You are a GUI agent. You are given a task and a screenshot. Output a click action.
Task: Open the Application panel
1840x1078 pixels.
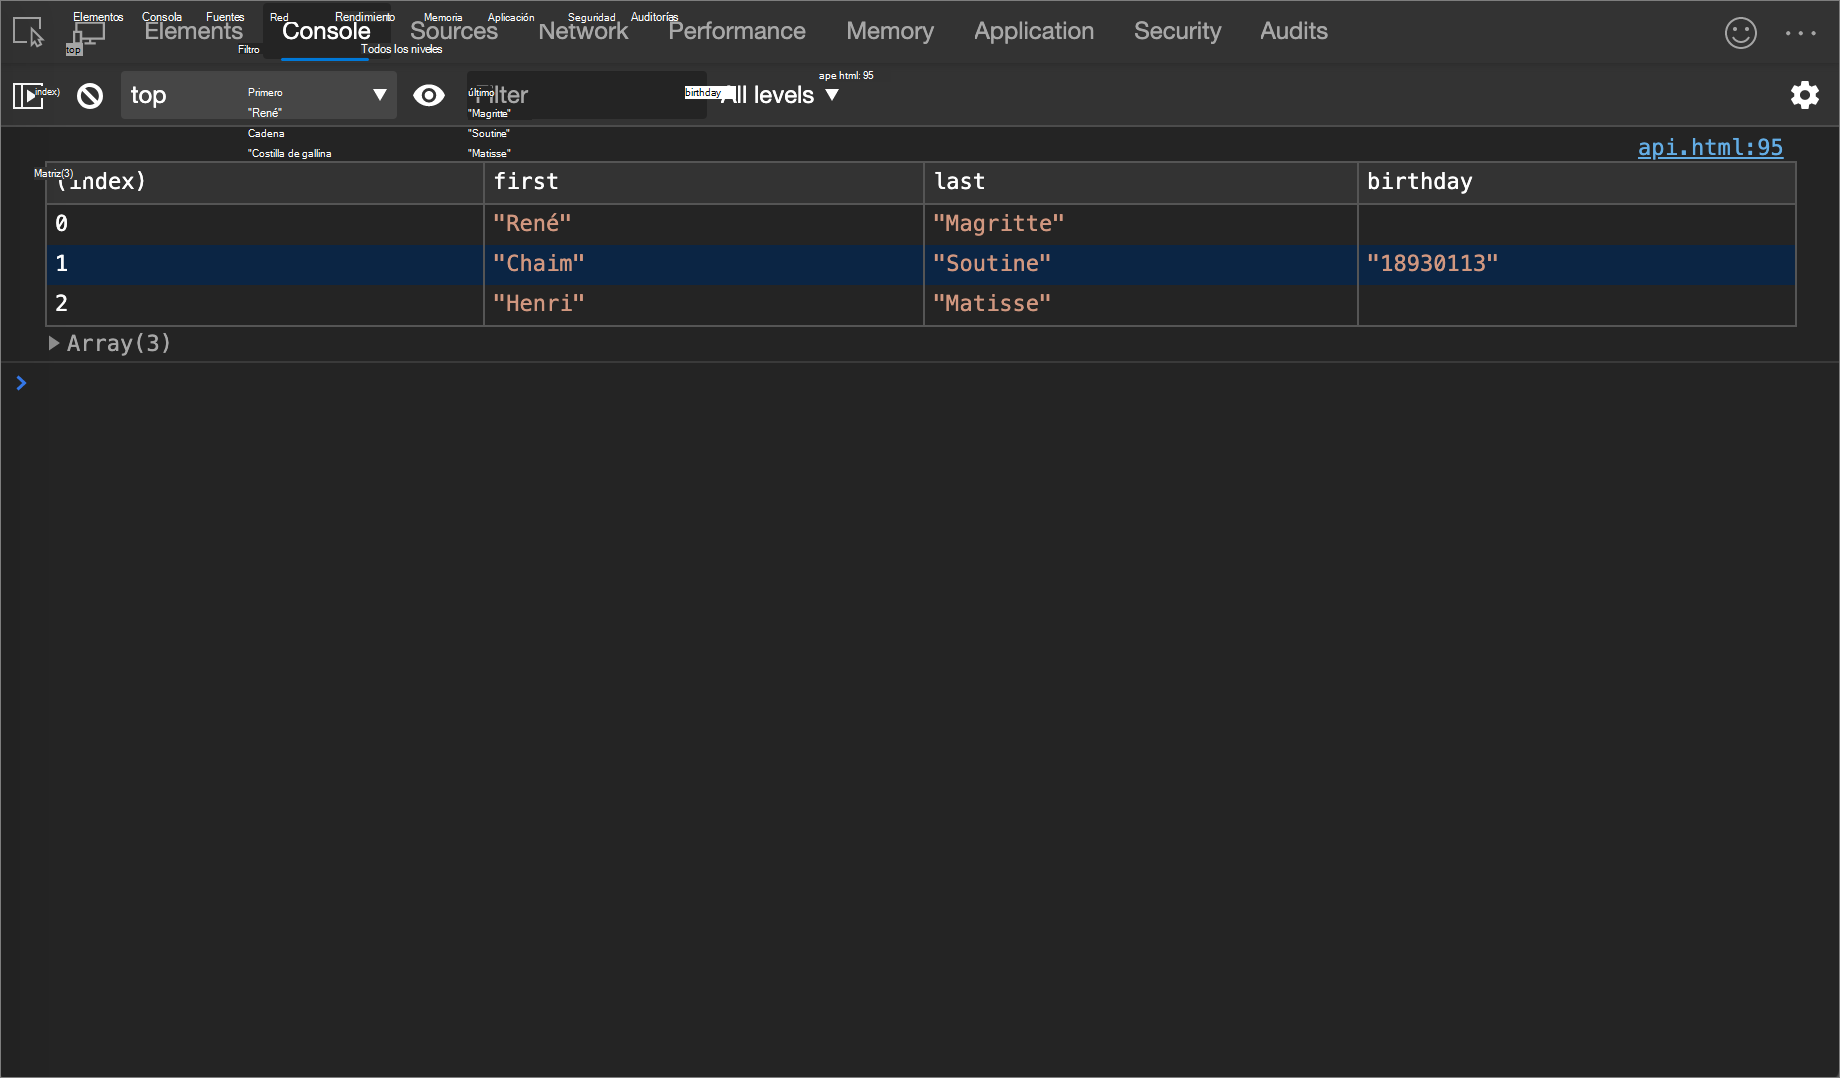pyautogui.click(x=1033, y=31)
